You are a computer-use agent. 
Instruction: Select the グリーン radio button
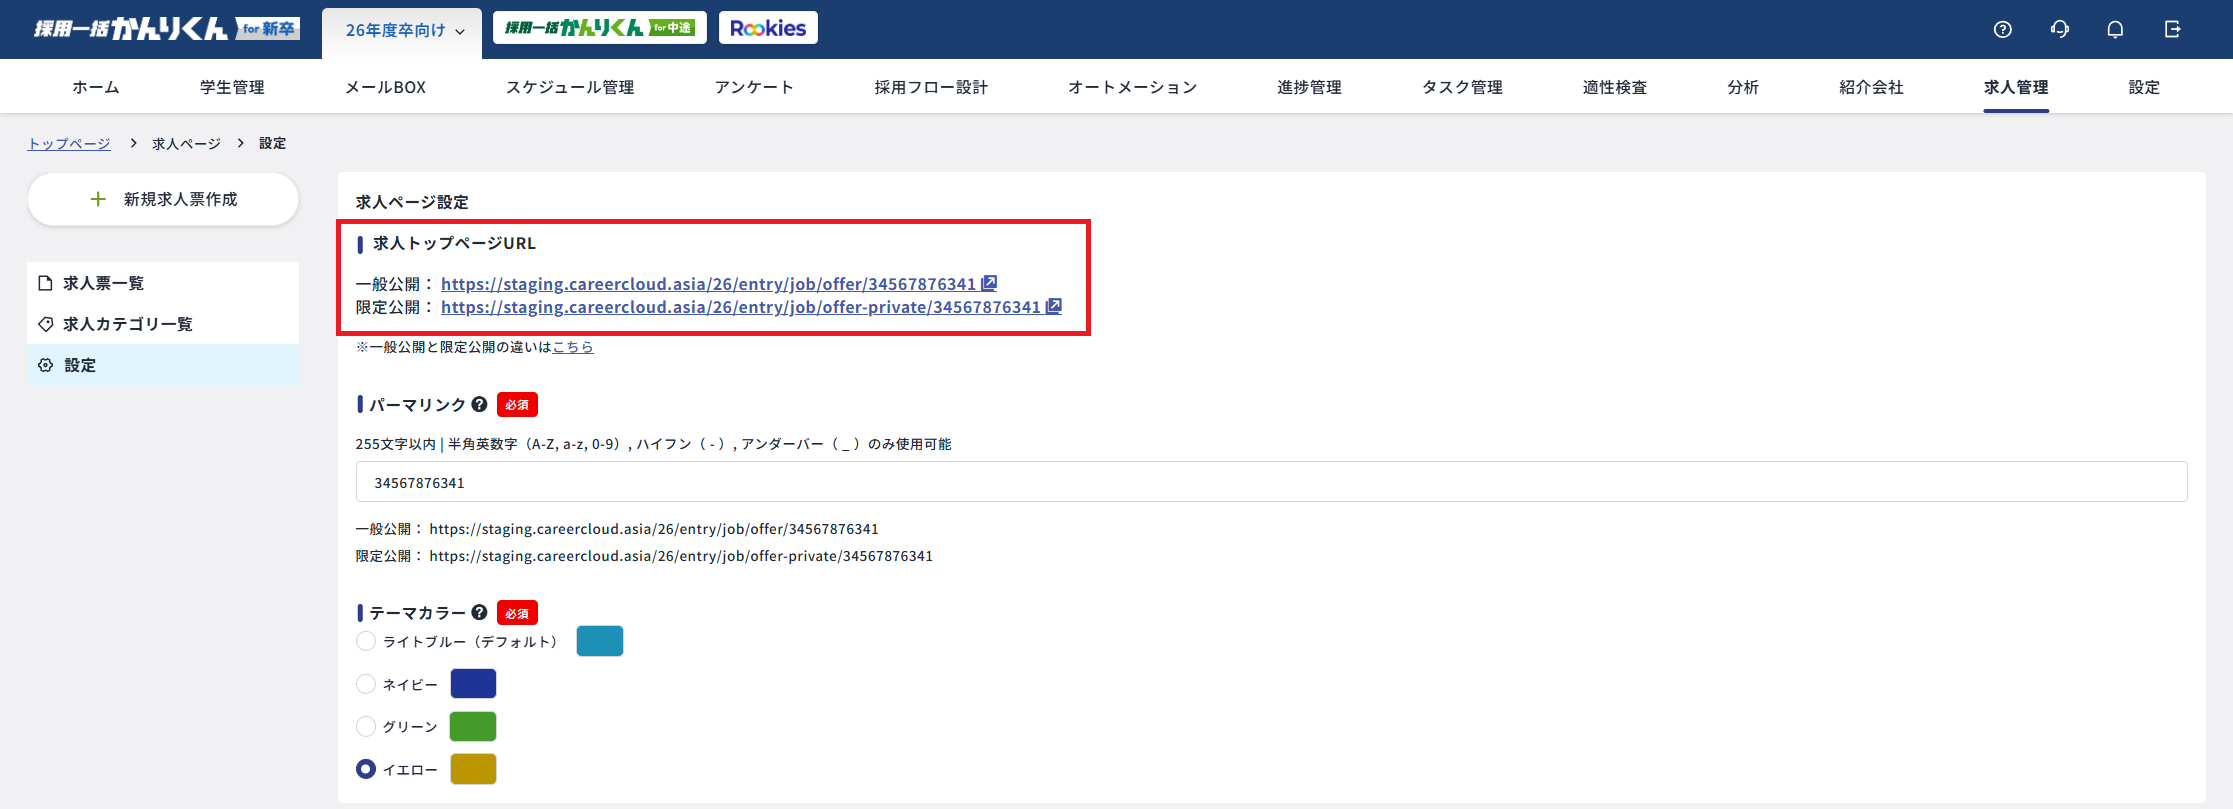366,726
